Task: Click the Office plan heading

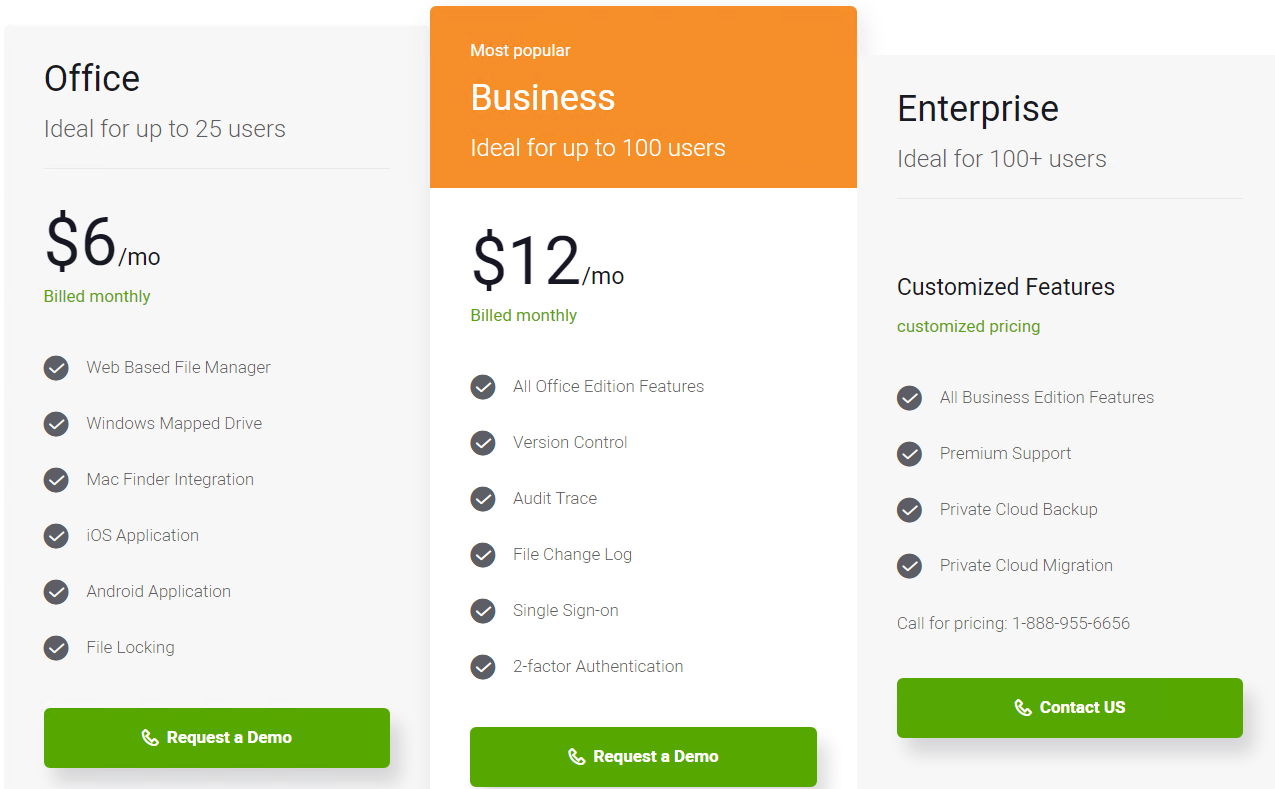Action: [92, 78]
